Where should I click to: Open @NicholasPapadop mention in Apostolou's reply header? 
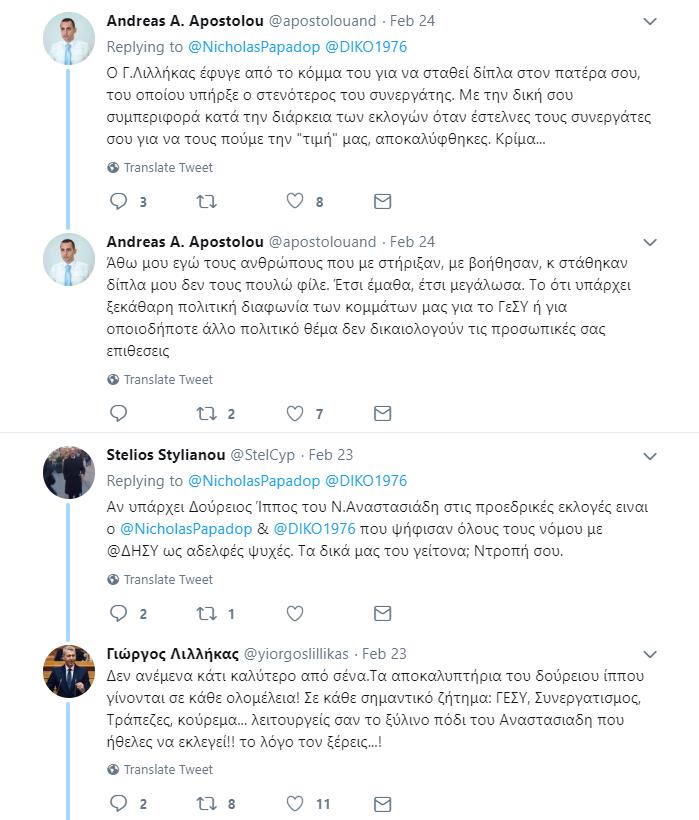[x=254, y=47]
